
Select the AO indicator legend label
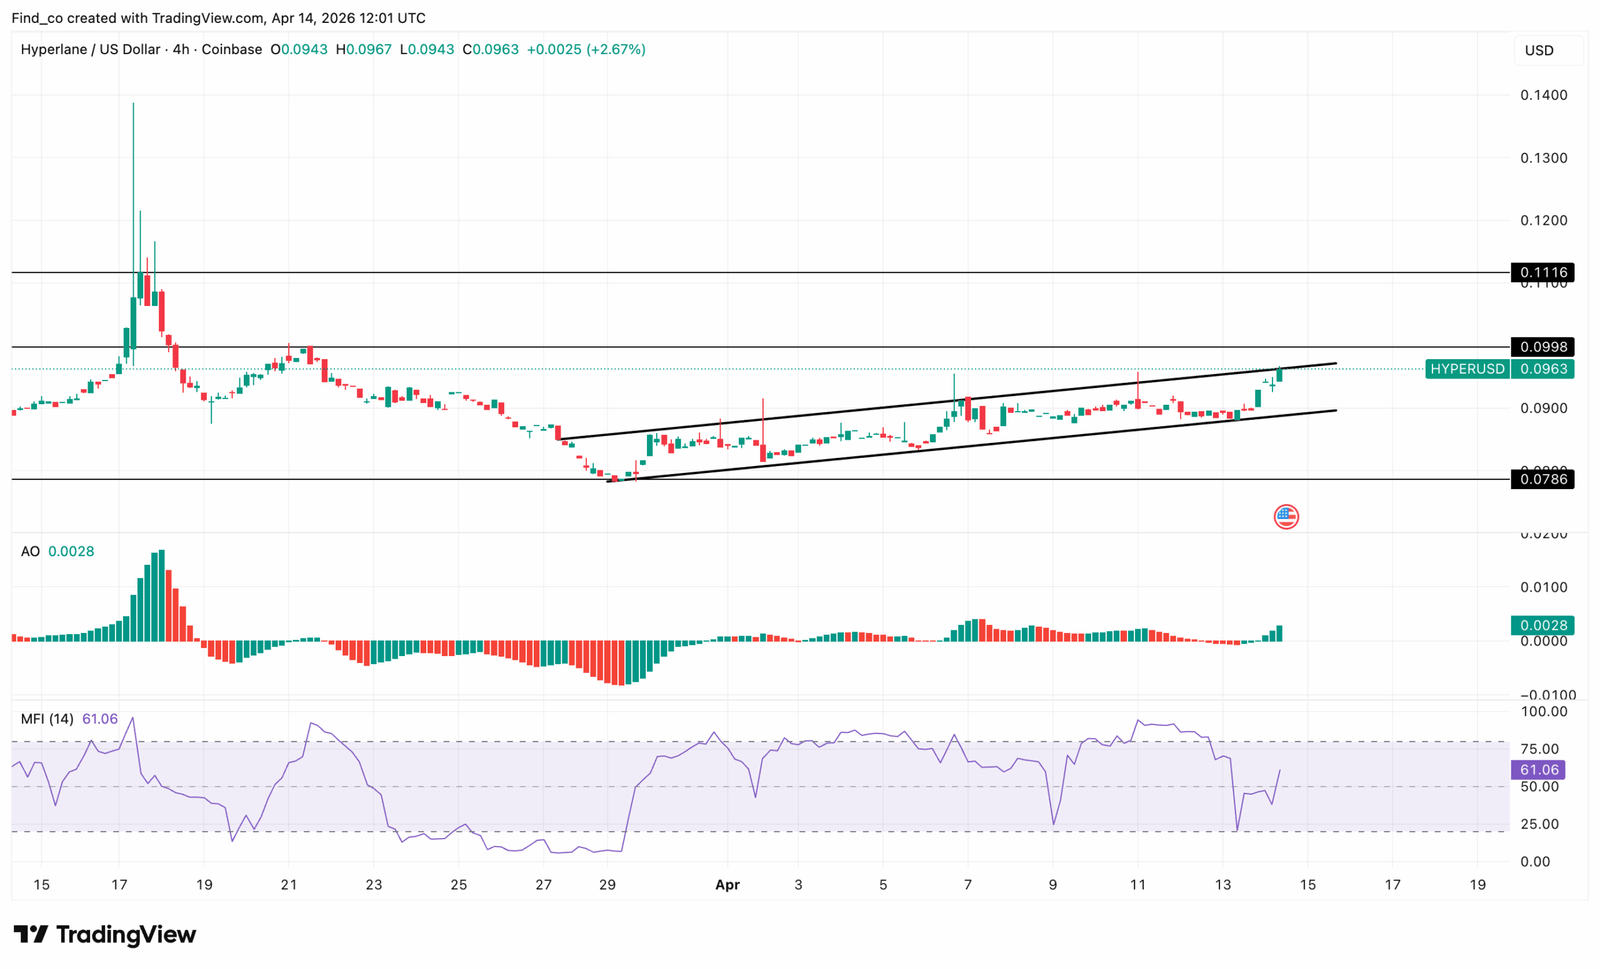click(x=30, y=552)
